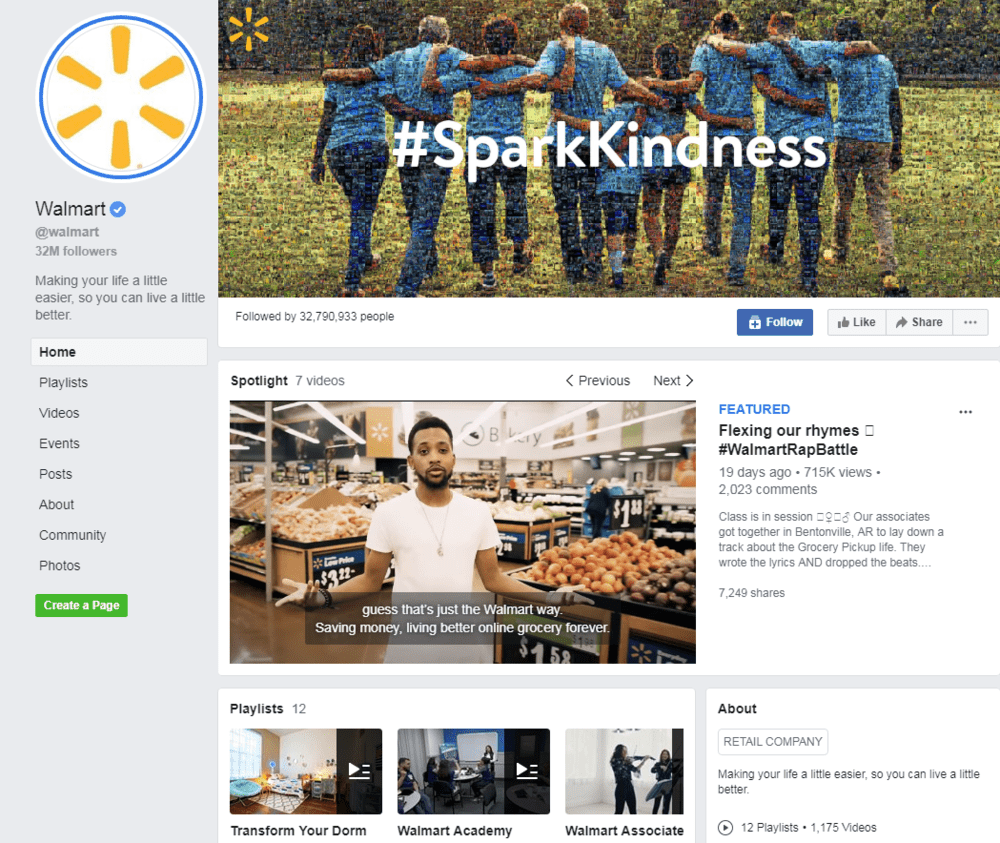Viewport: 1000px width, 843px height.
Task: Open the Playlists sidebar section
Action: [x=63, y=383]
